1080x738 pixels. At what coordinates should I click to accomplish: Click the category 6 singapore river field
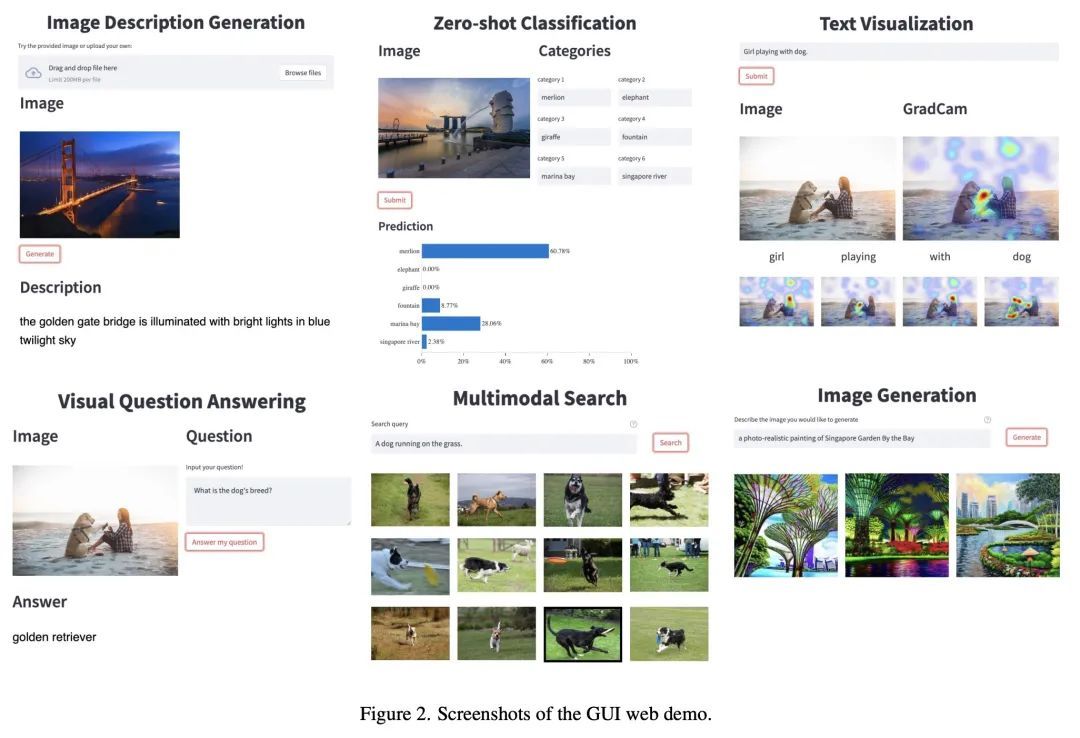tap(654, 176)
